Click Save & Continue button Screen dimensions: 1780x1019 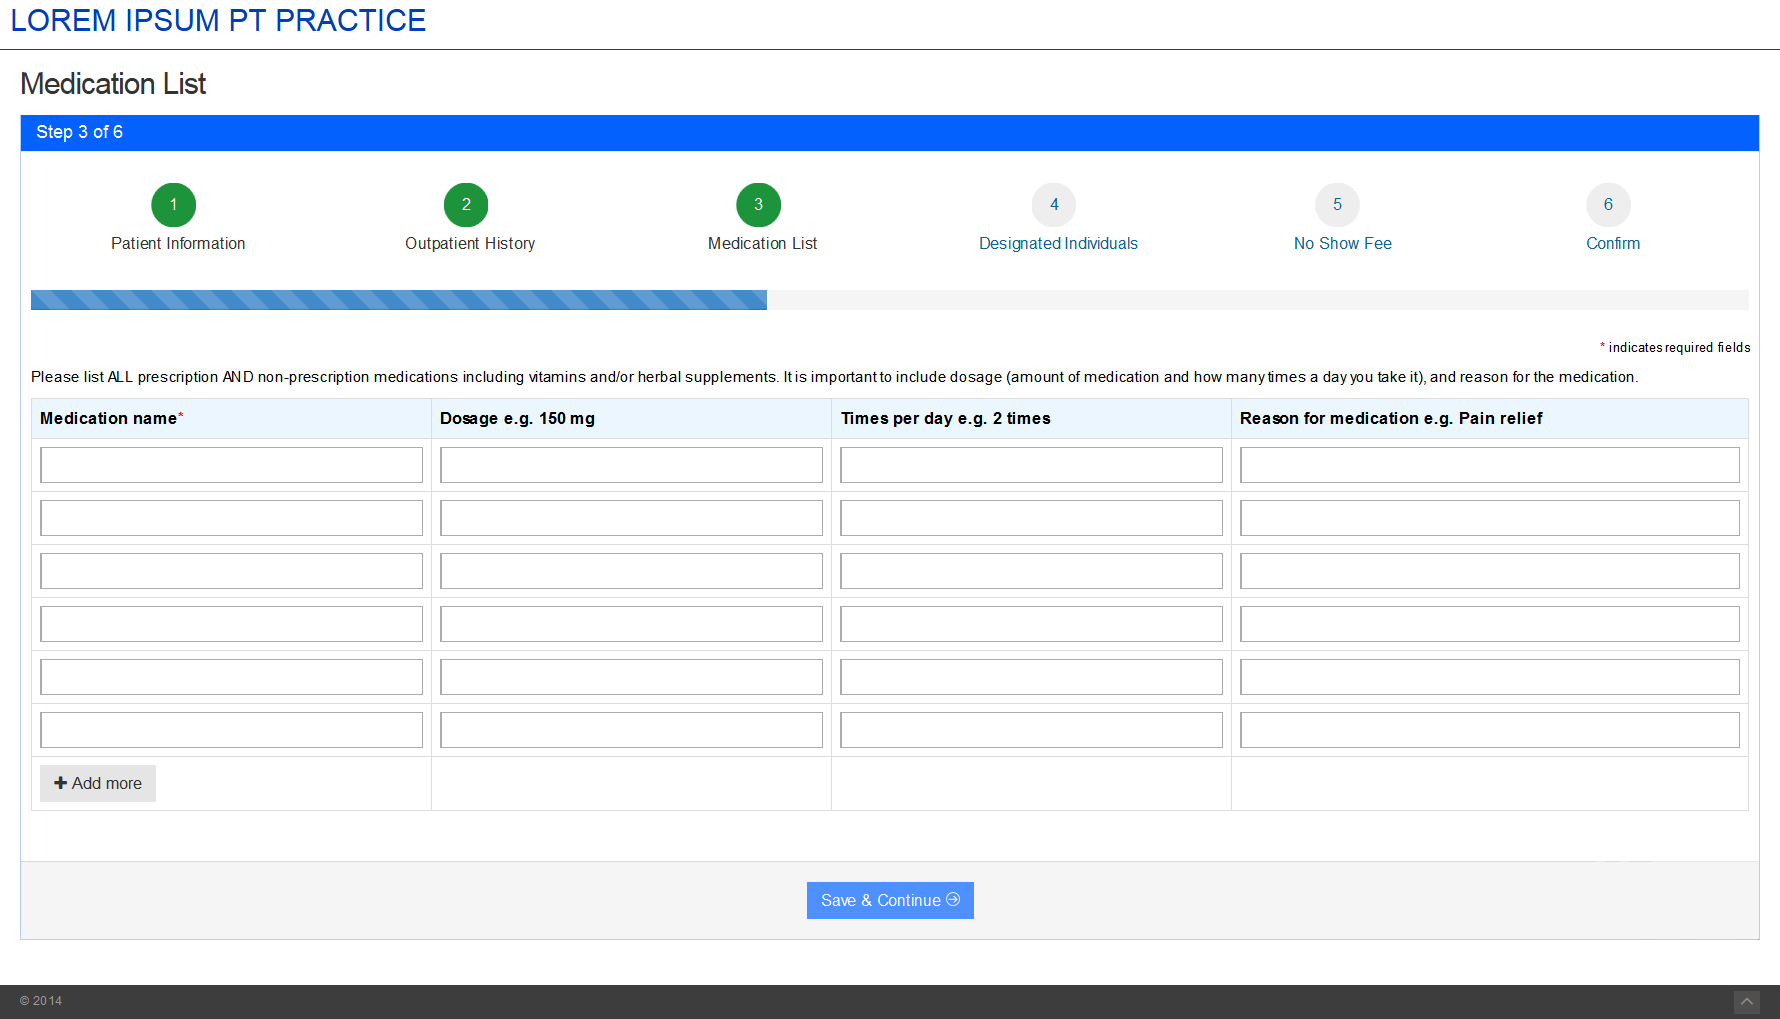pos(890,900)
